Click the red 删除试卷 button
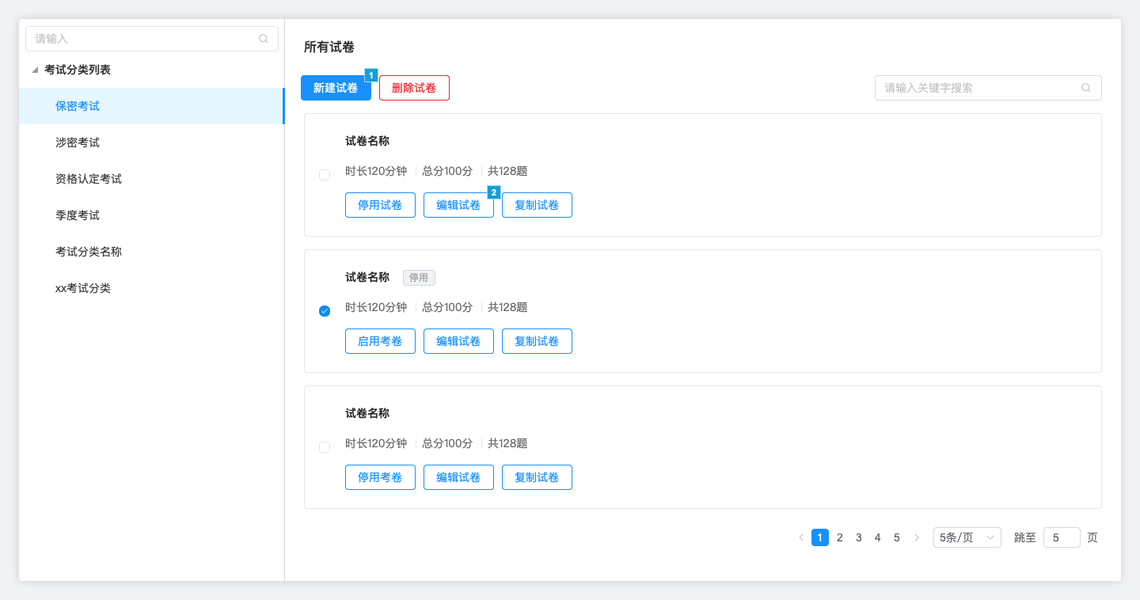The width and height of the screenshot is (1140, 600). click(414, 88)
